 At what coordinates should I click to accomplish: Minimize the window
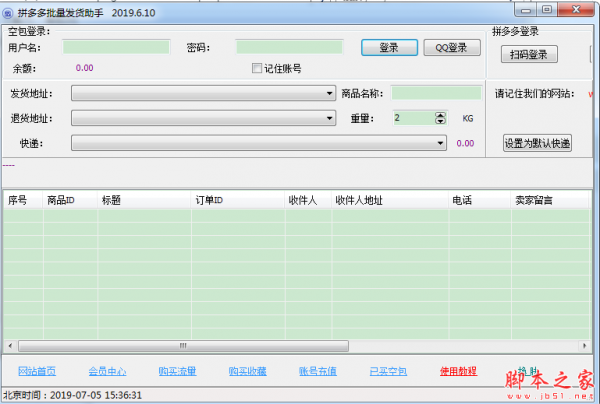click(x=526, y=10)
